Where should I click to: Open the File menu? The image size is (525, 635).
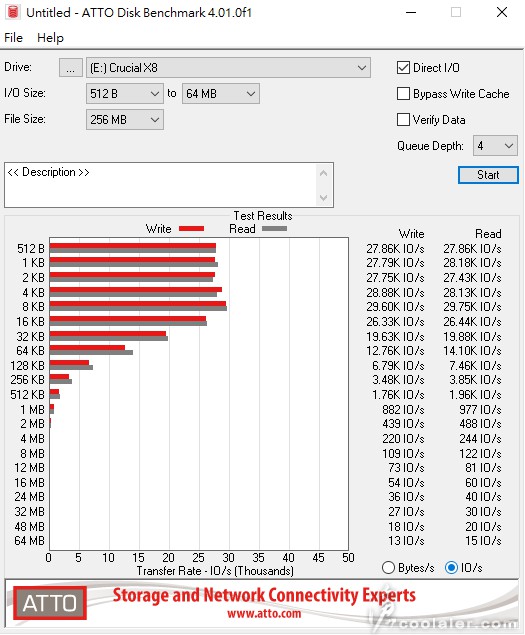(x=13, y=38)
